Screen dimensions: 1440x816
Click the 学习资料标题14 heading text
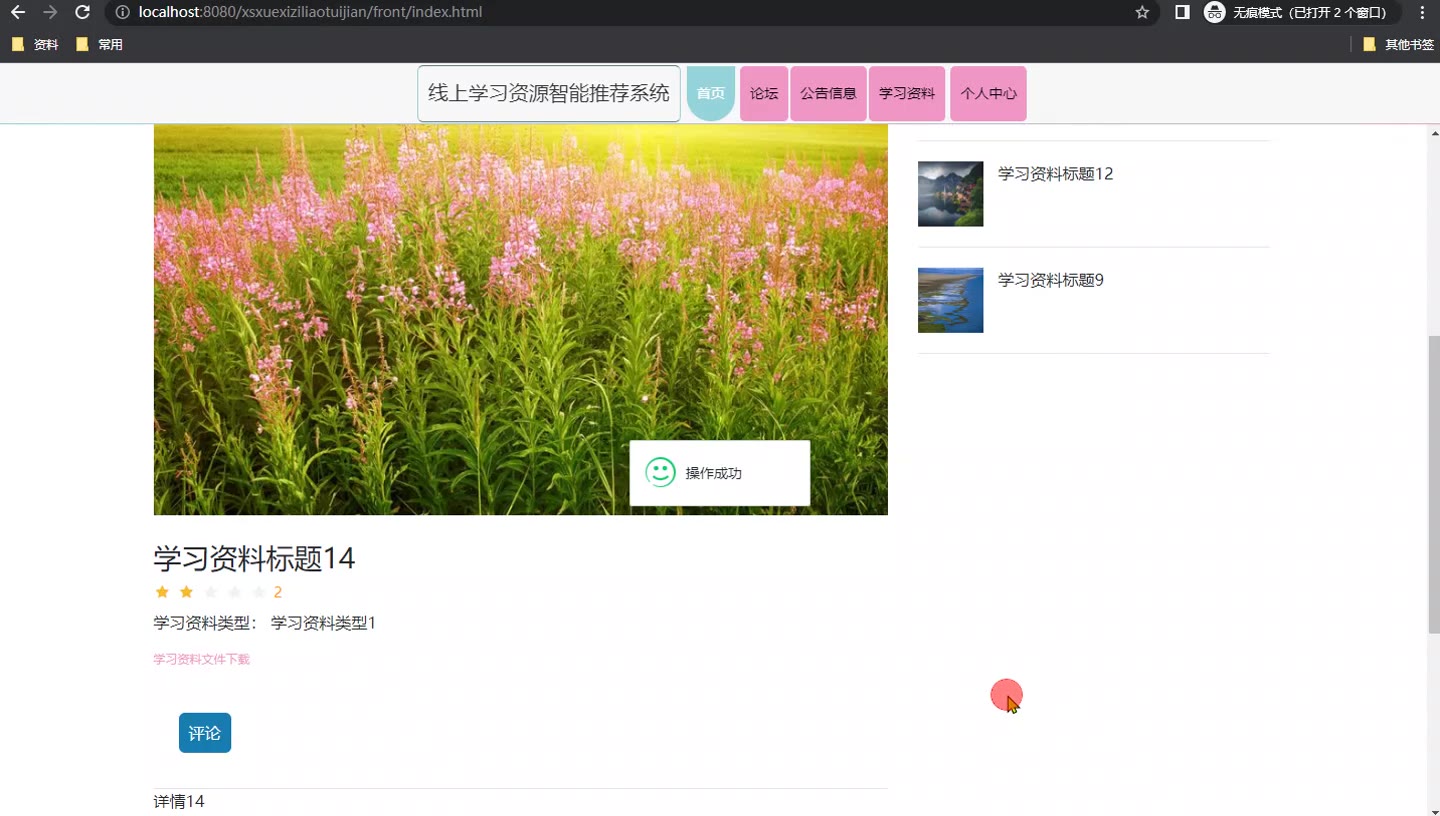(254, 558)
